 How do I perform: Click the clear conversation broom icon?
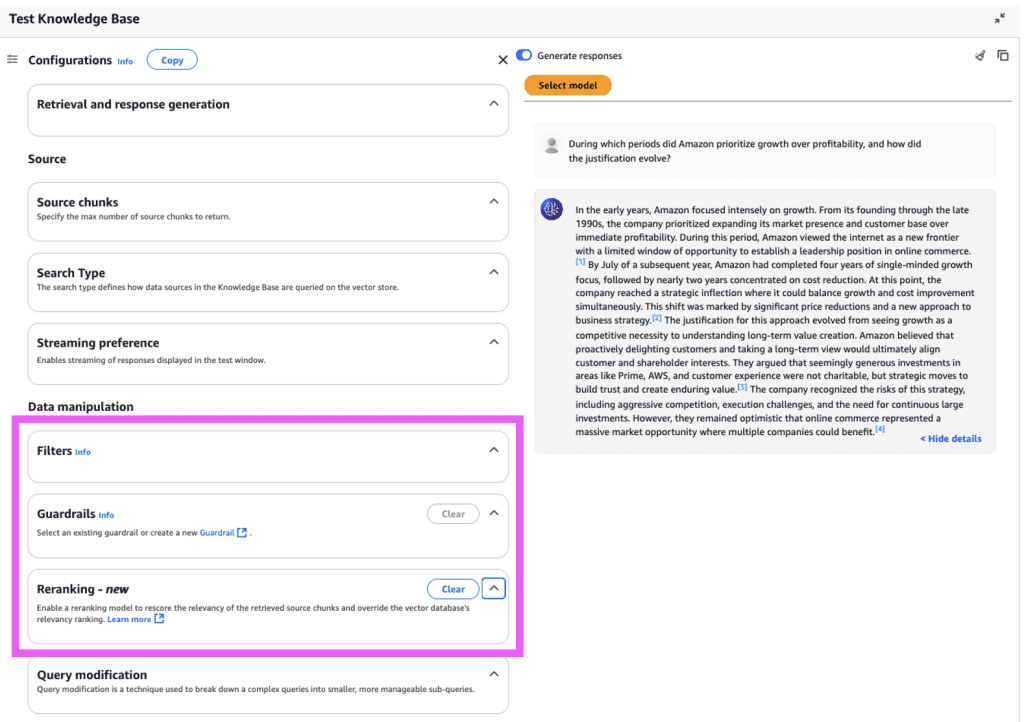pyautogui.click(x=980, y=56)
